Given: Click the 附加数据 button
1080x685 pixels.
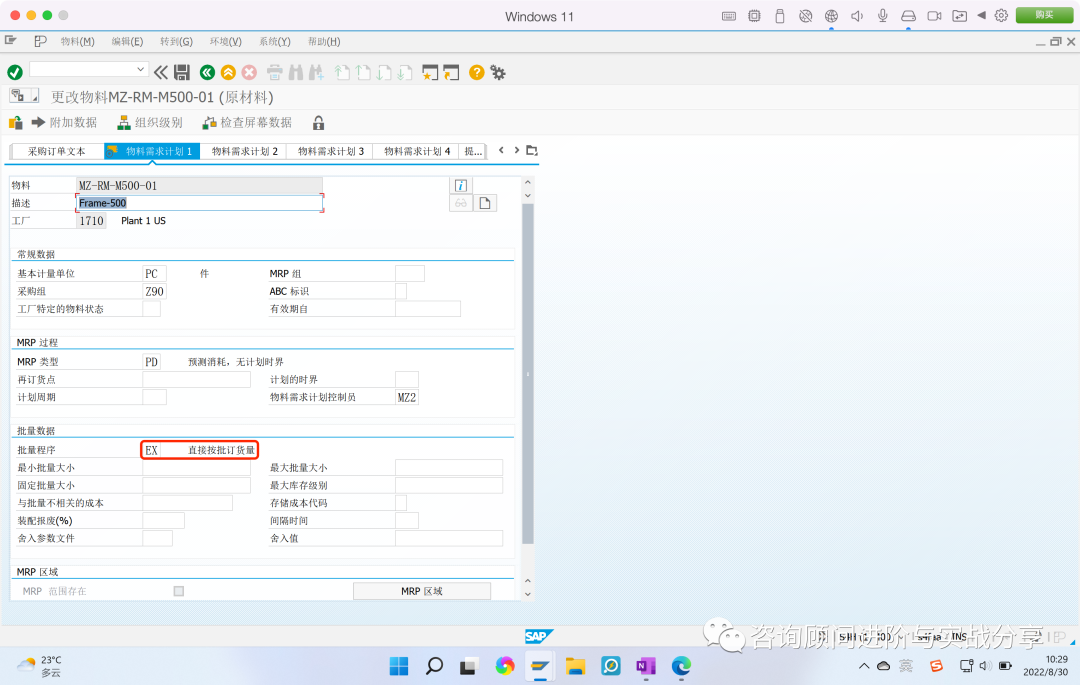Looking at the screenshot, I should point(65,123).
